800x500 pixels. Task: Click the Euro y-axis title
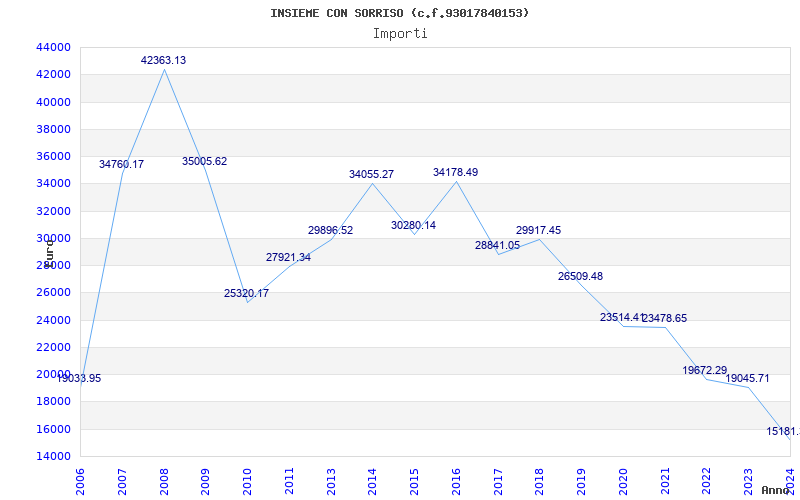[x=49, y=253]
